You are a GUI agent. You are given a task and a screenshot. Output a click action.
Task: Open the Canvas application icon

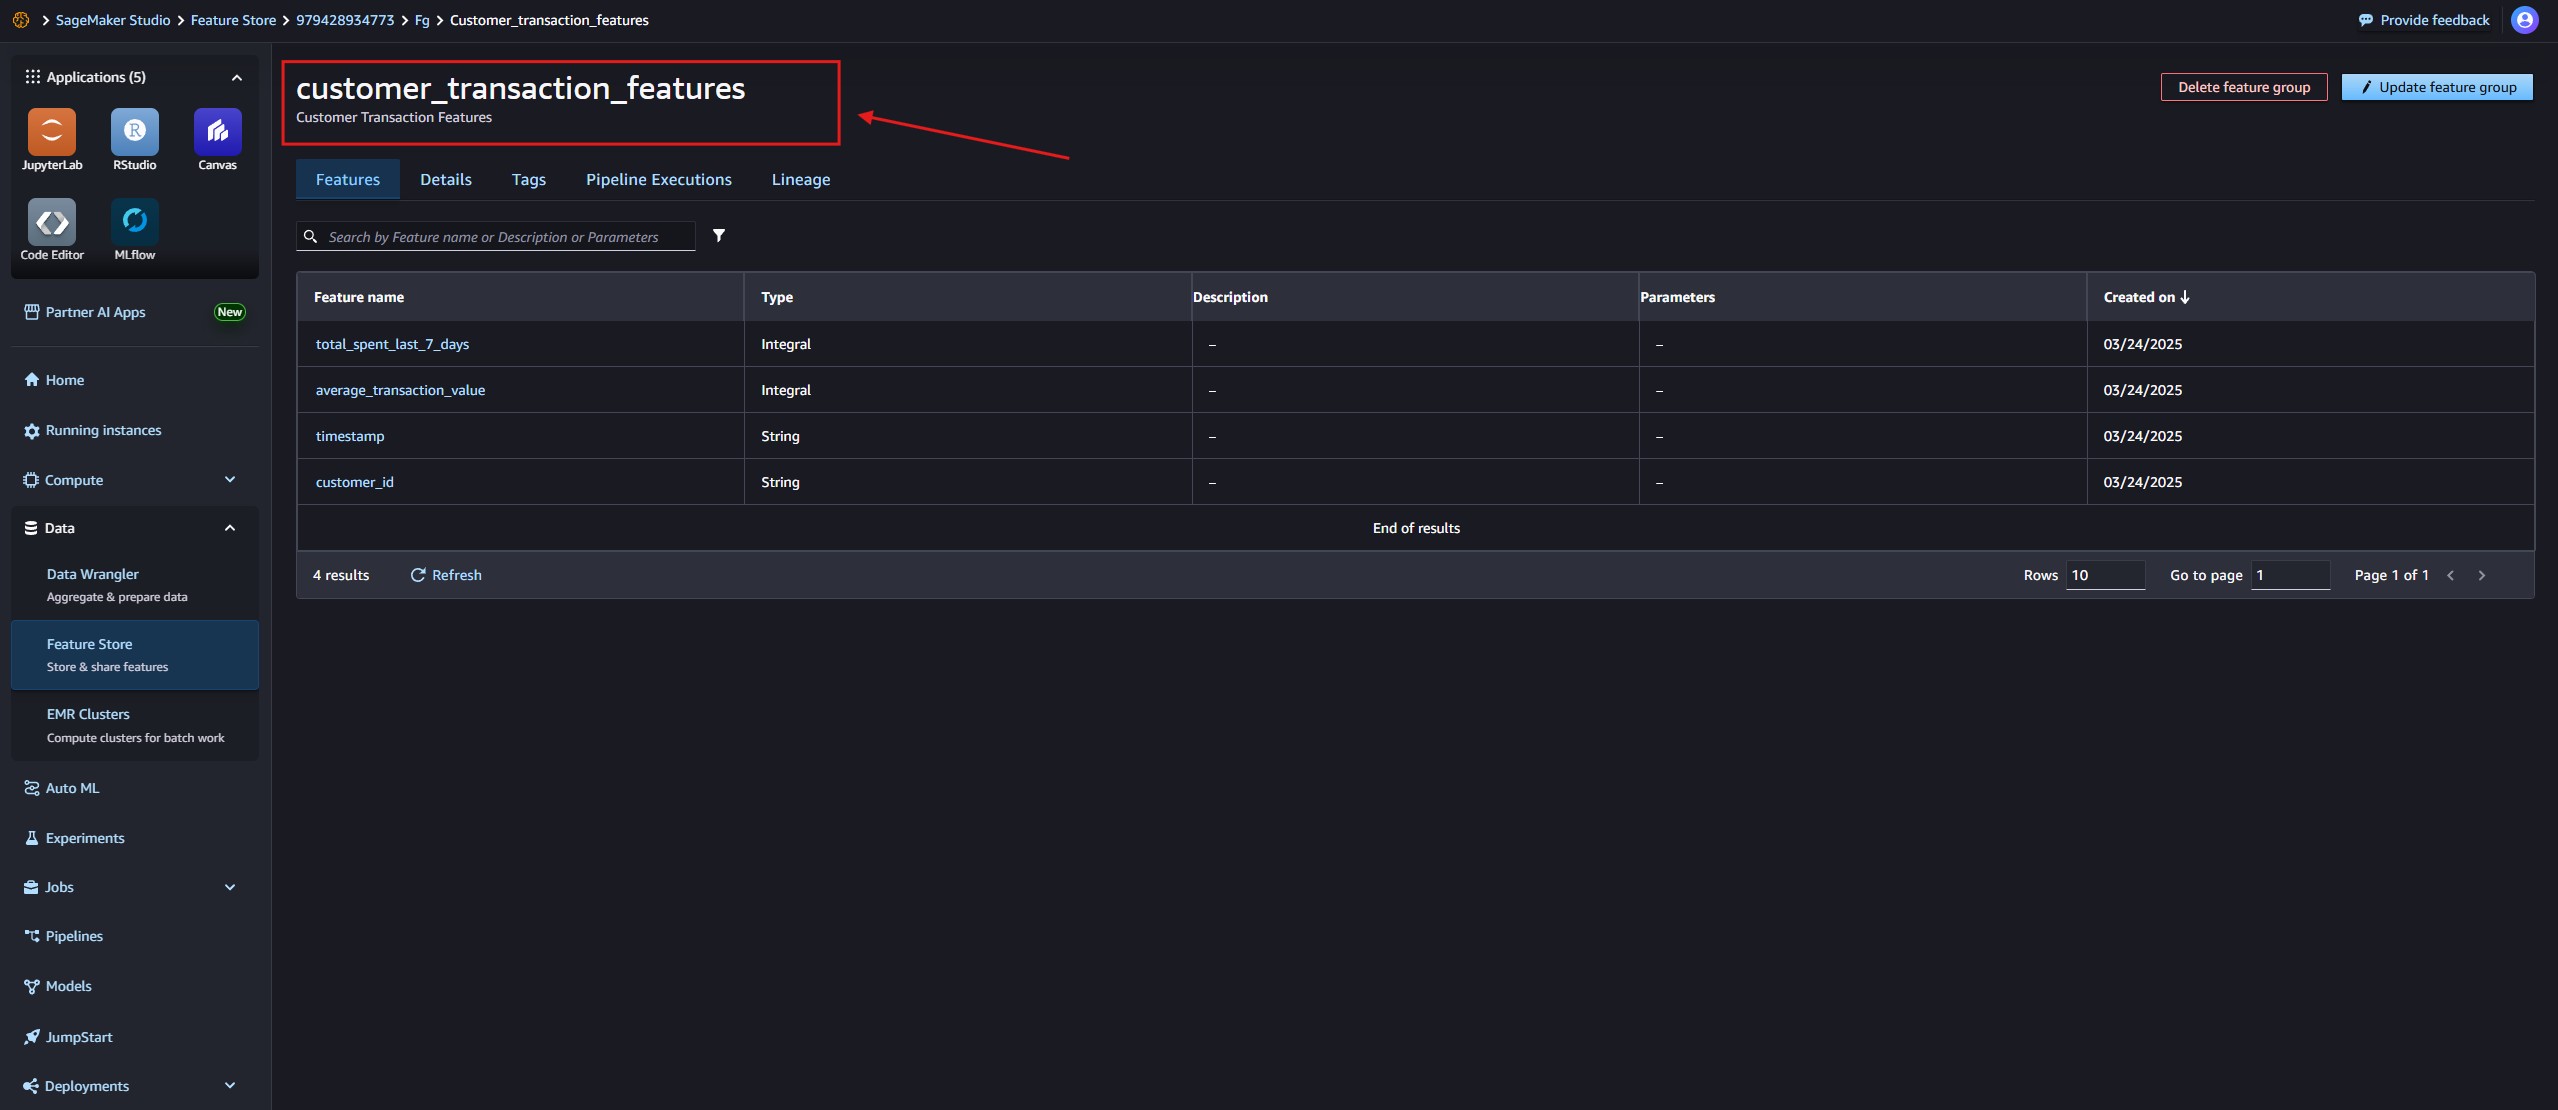coord(217,132)
